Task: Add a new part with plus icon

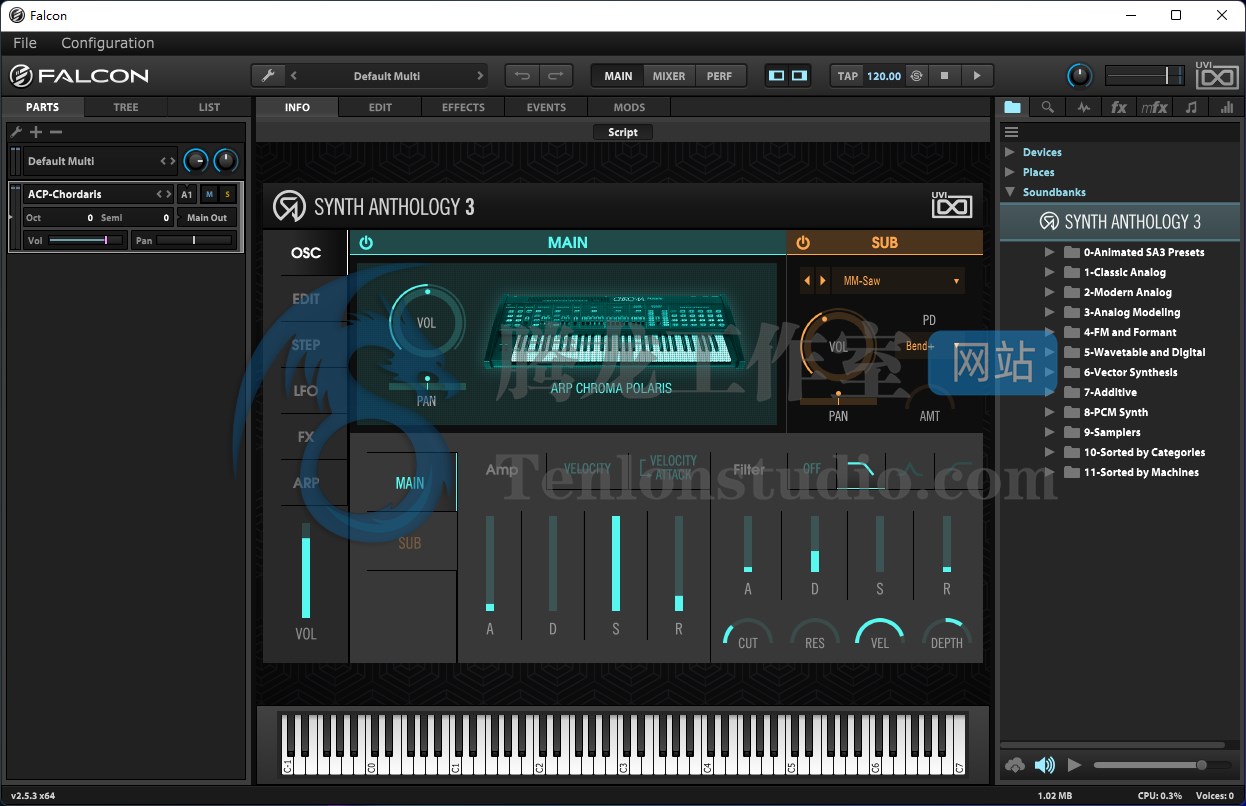Action: (x=36, y=132)
